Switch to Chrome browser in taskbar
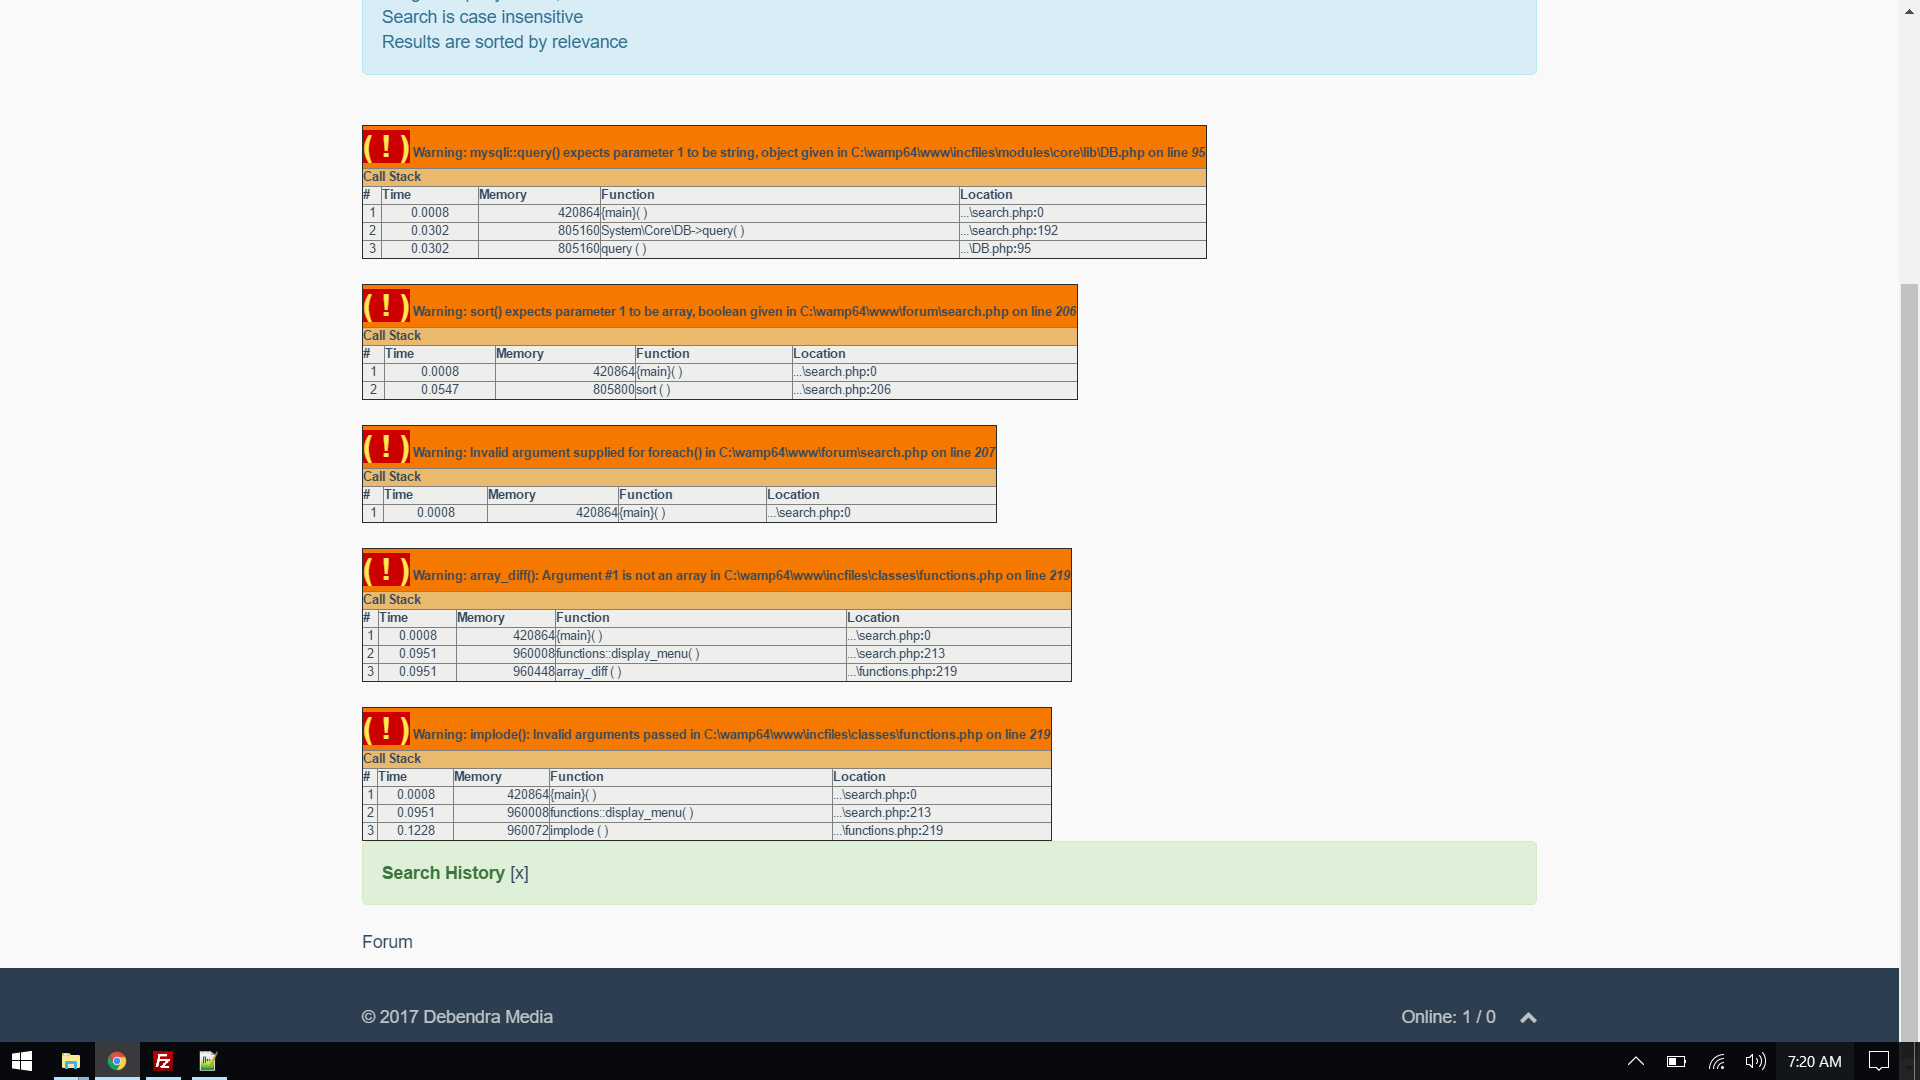 click(117, 1061)
